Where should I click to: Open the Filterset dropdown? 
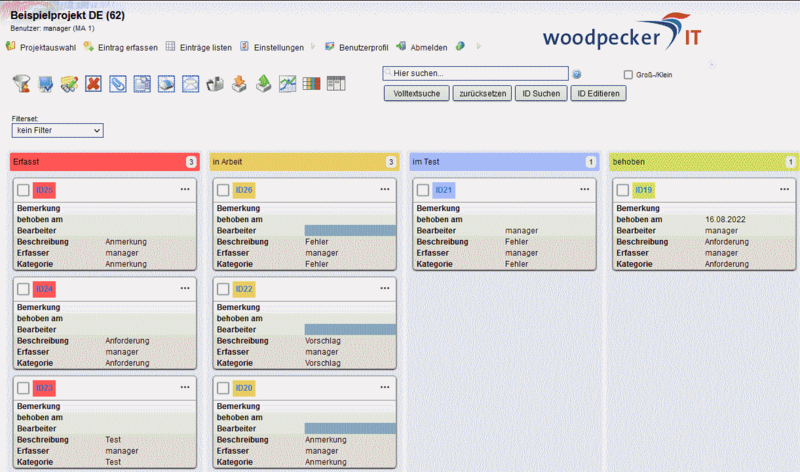58,130
